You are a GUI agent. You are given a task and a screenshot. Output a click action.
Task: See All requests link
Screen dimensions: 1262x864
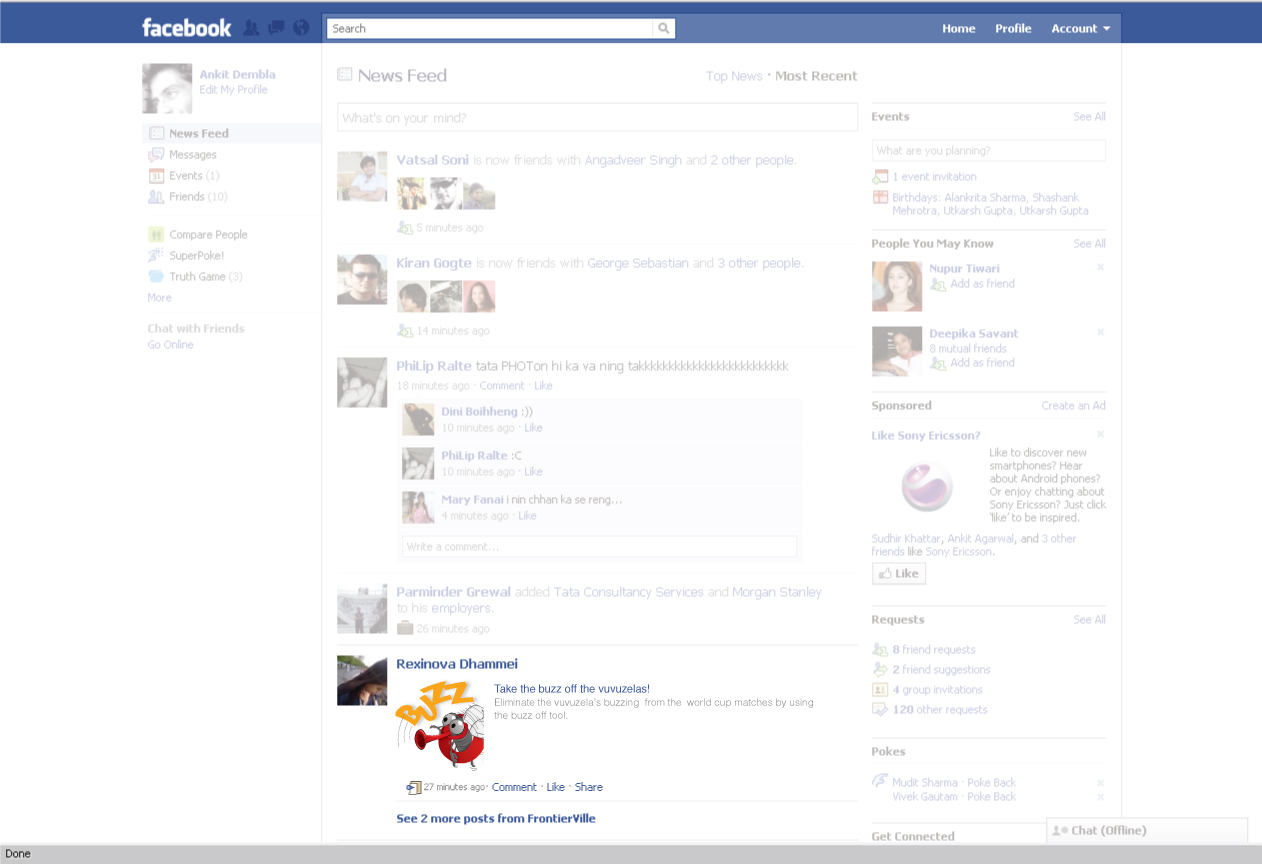tap(1089, 619)
